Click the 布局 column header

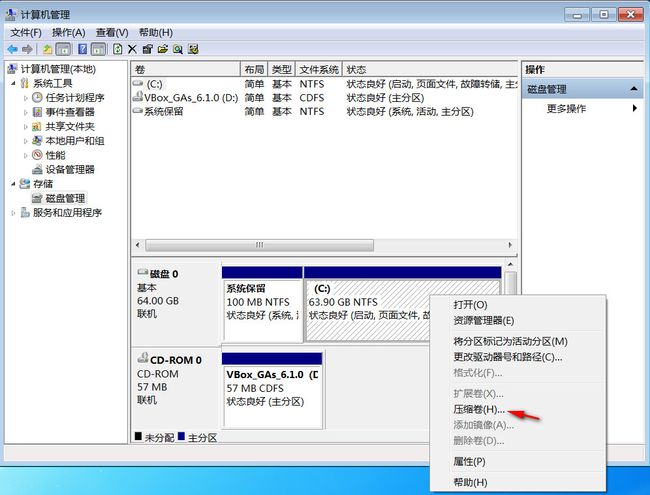point(254,69)
